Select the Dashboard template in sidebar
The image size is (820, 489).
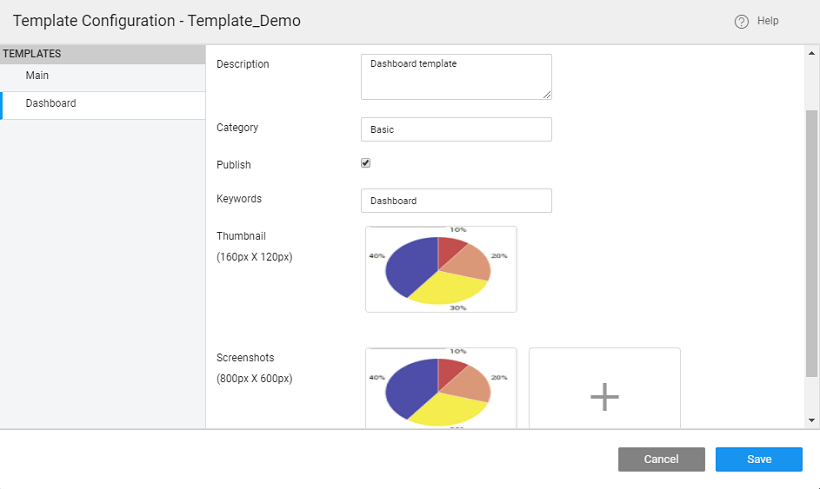(51, 104)
